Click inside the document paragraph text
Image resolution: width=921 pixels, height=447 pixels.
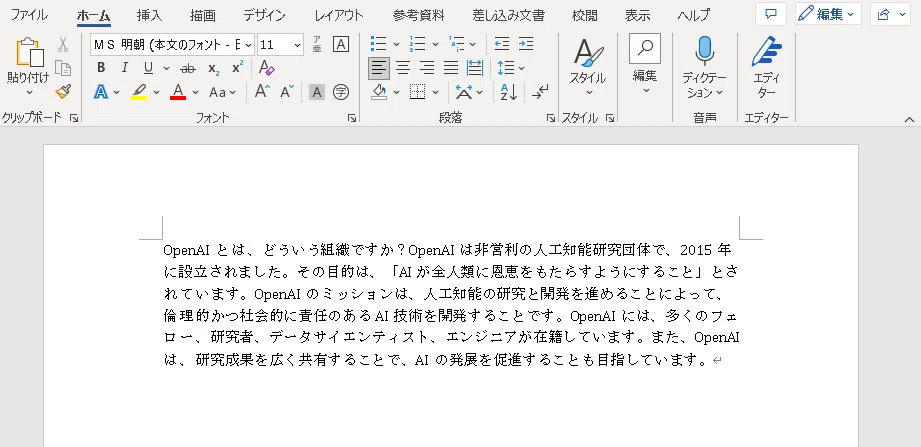pos(451,305)
